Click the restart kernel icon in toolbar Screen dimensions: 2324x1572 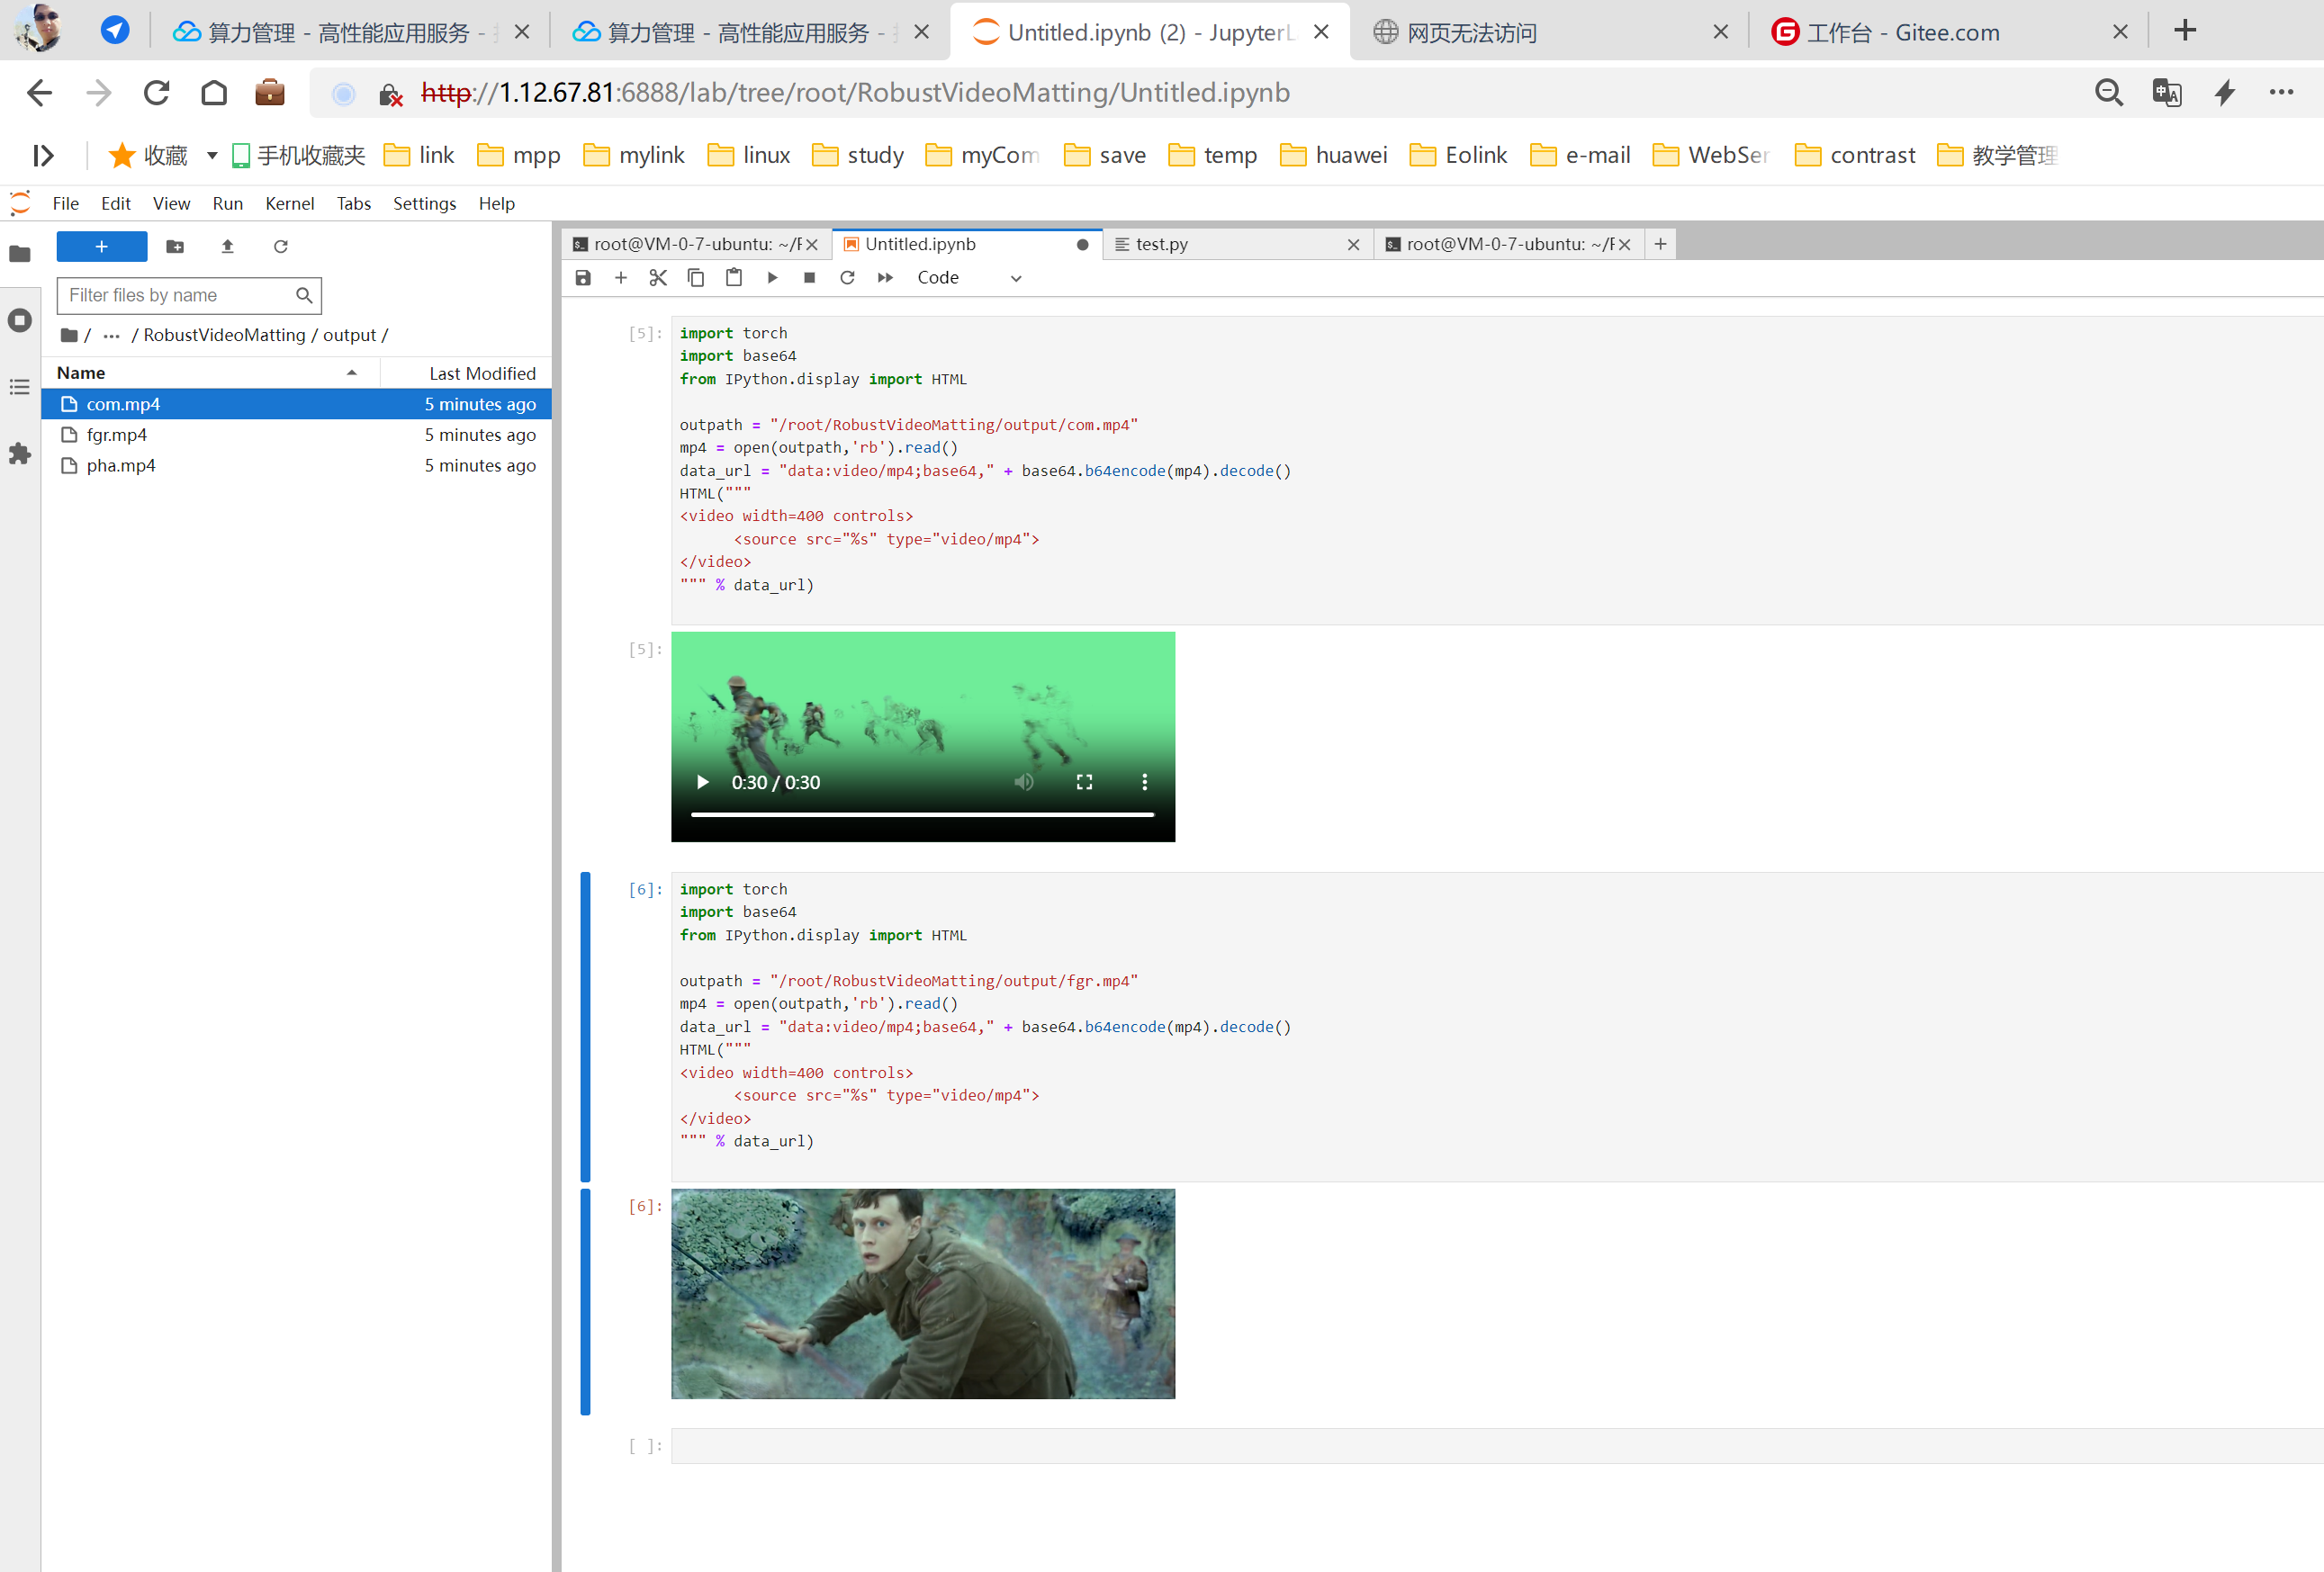click(x=846, y=277)
